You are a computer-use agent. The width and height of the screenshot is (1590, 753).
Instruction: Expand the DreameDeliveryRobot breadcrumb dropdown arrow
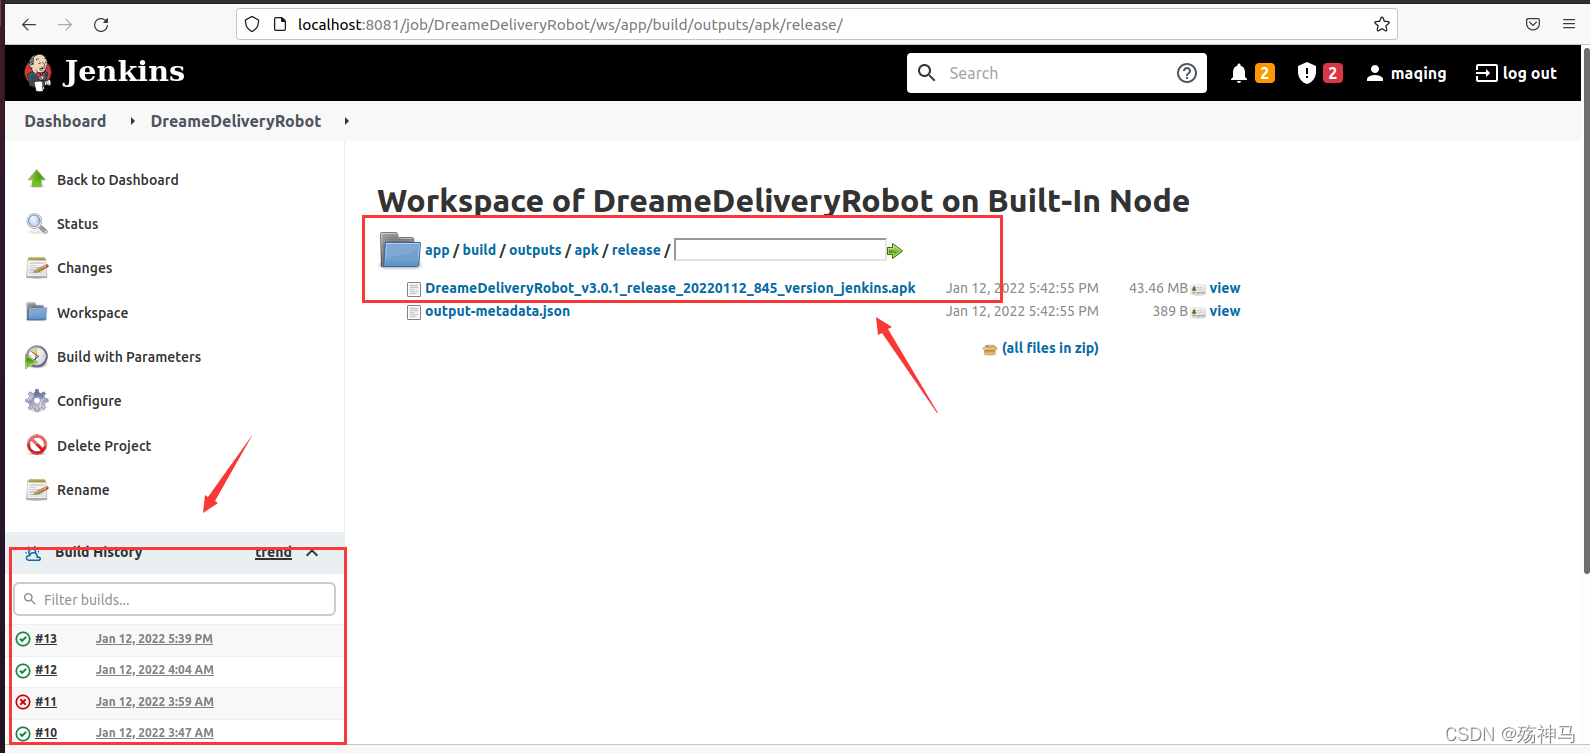[347, 121]
